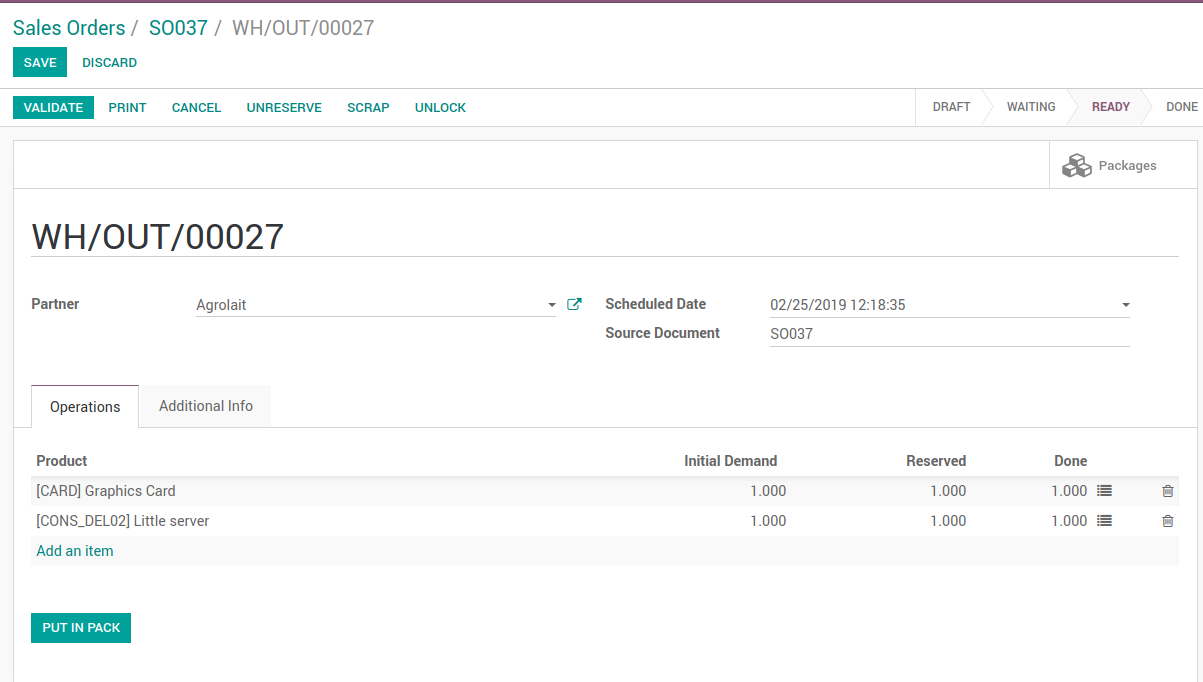
Task: Switch to the Additional Info tab
Action: pyautogui.click(x=206, y=406)
